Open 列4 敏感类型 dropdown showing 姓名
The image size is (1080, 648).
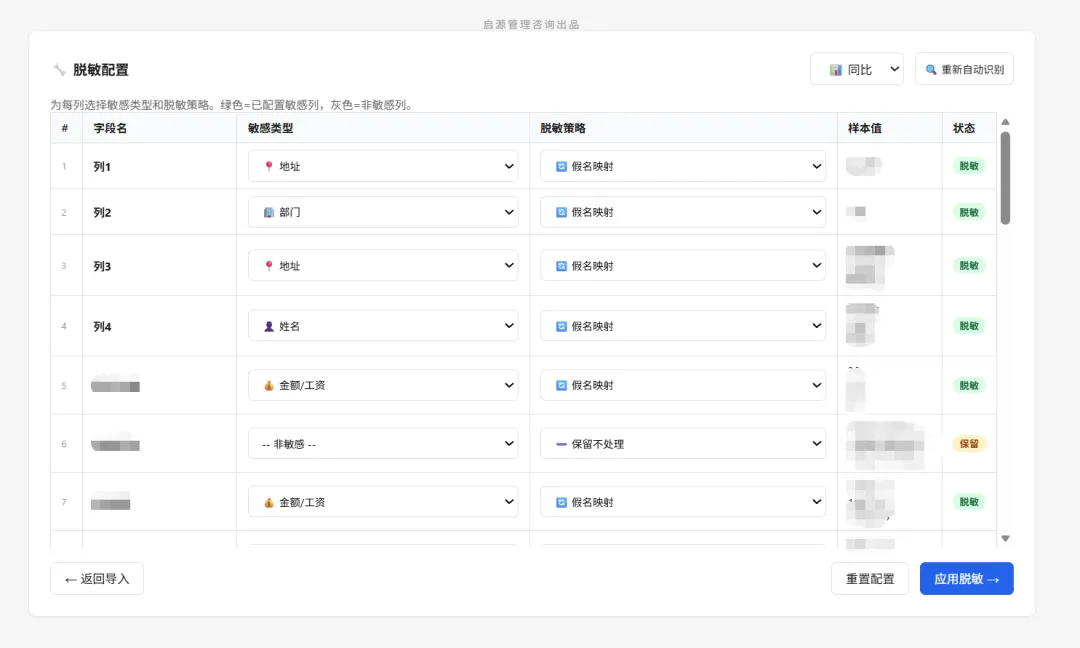pos(383,326)
